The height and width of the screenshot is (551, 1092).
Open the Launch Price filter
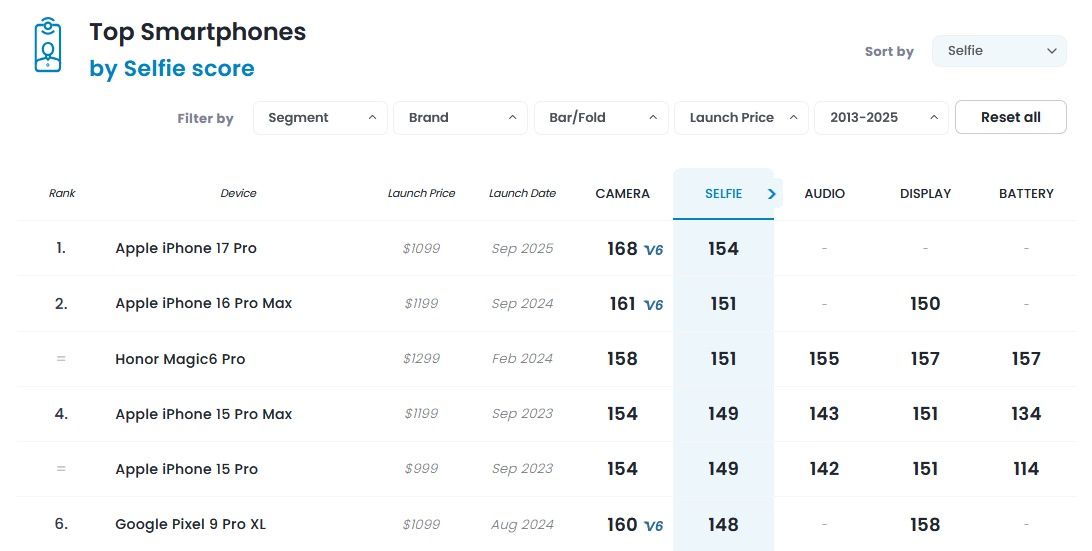741,118
